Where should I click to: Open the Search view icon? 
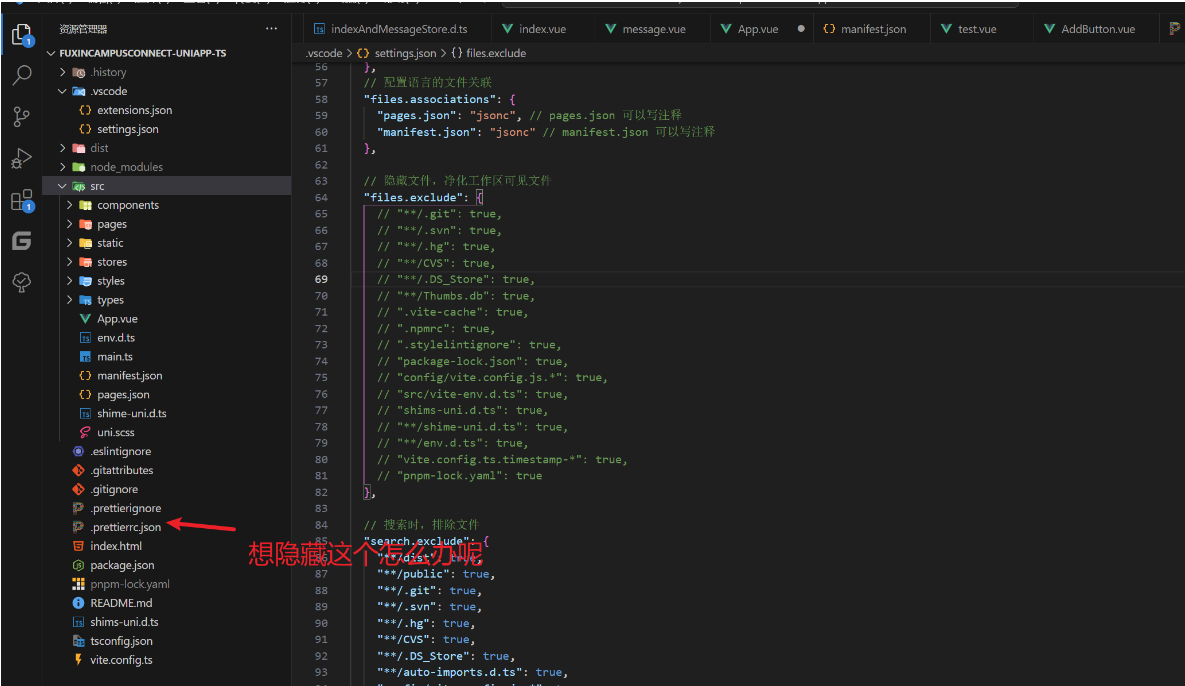coord(22,75)
